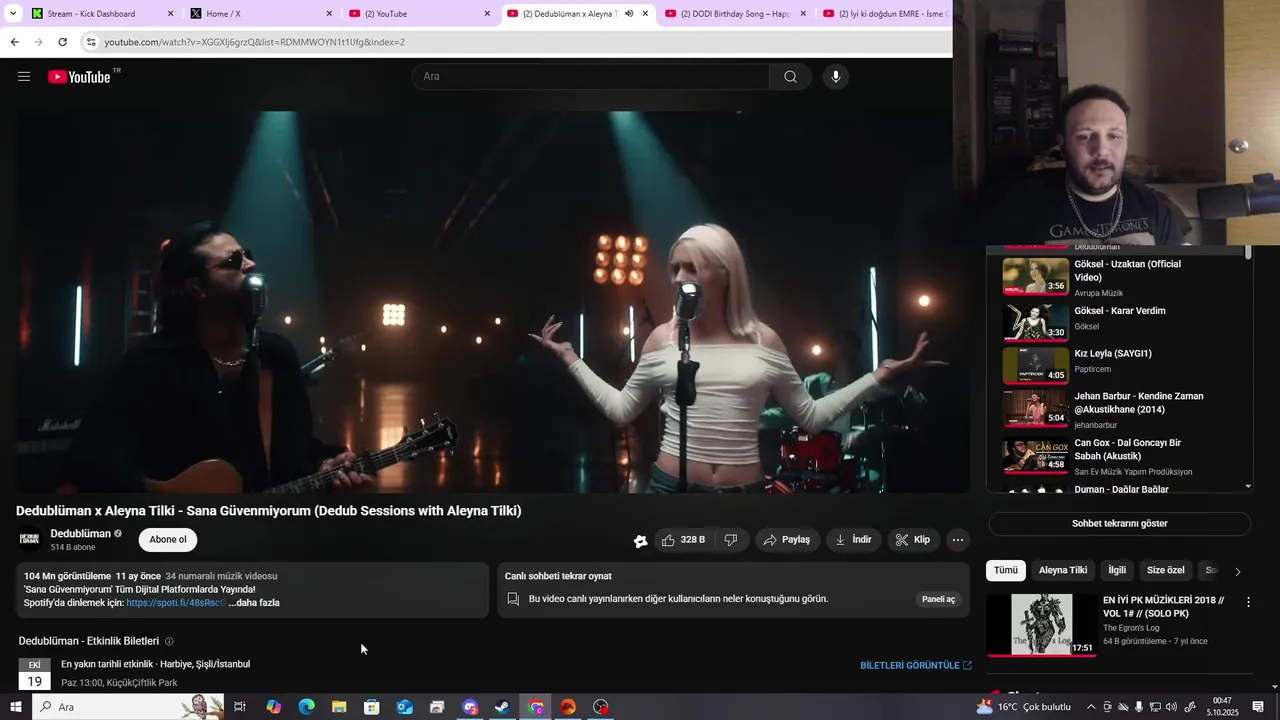Image resolution: width=1280 pixels, height=720 pixels.
Task: Click the Paylaş share button
Action: (788, 540)
